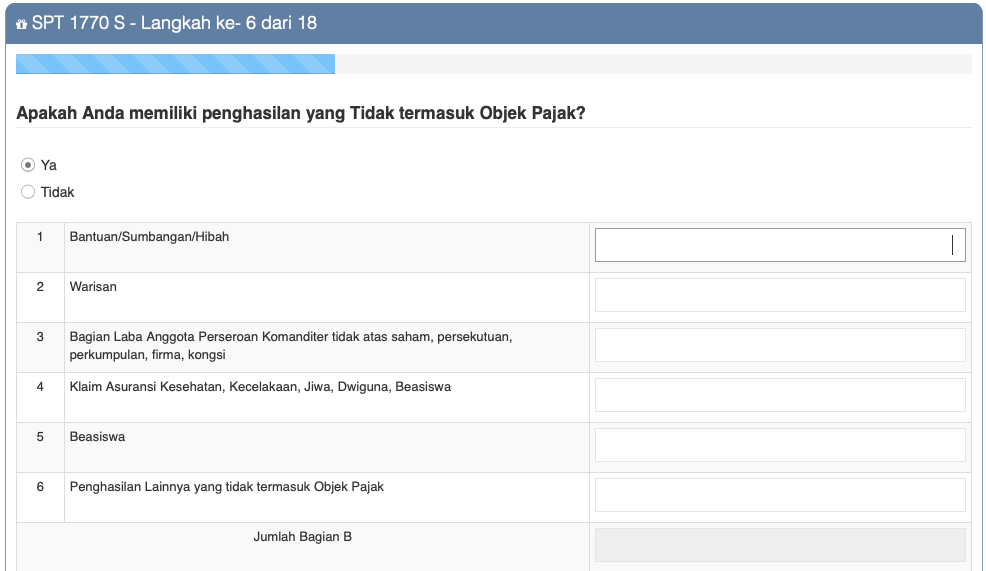Click input for Bagian Laba Anggota Perseroan Komanditer
Screen dimensions: 986x571
779,345
